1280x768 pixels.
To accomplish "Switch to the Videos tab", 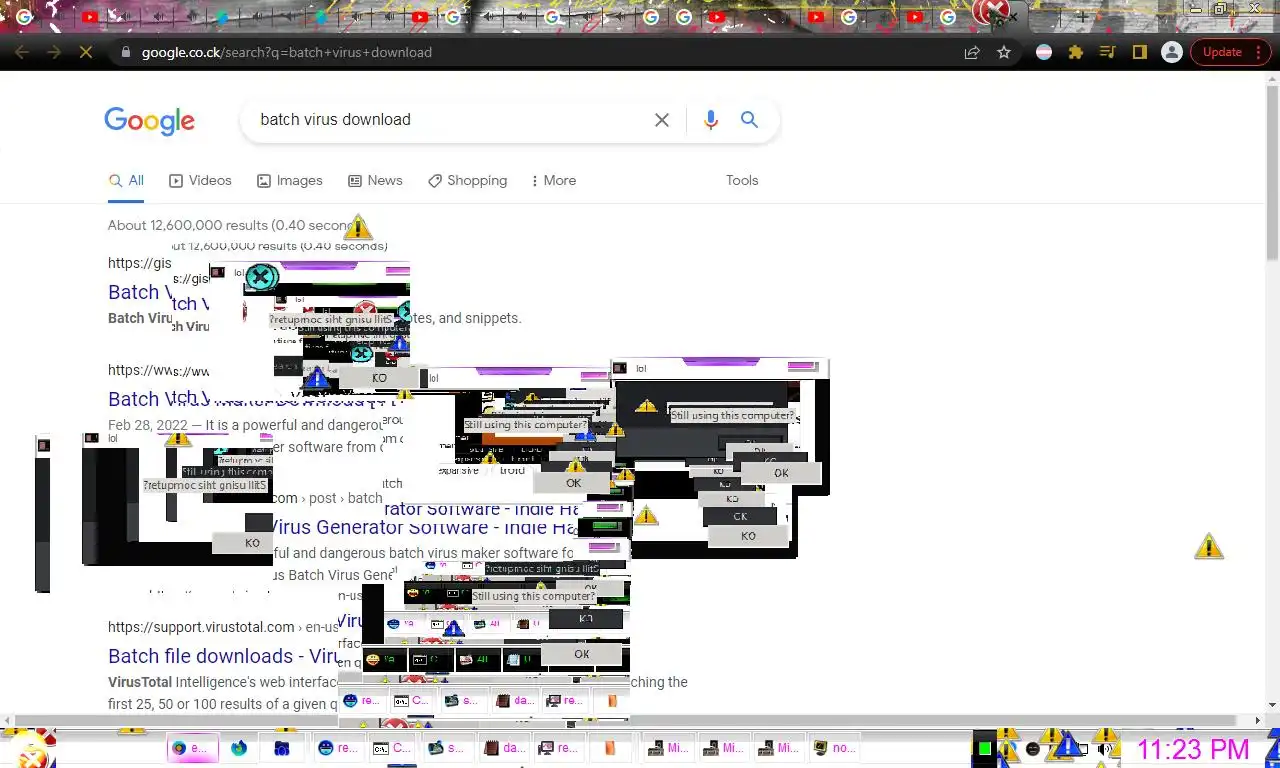I will 200,180.
